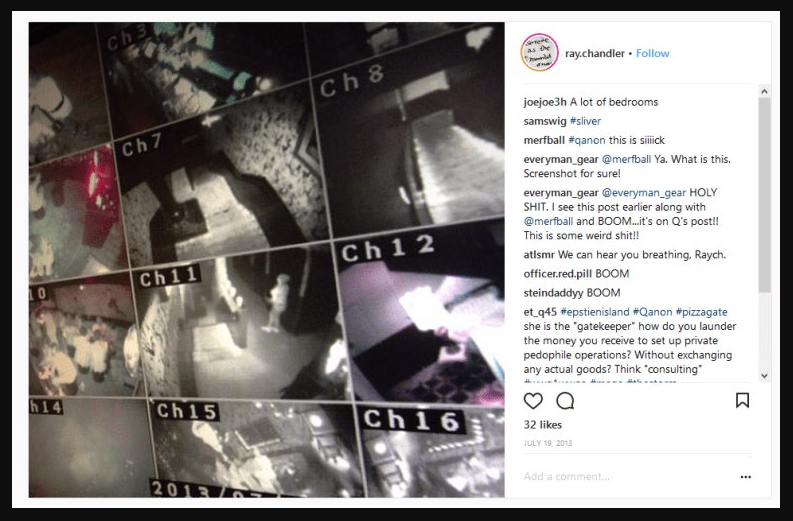Open comments via speech bubble icon
This screenshot has height=521, width=793.
point(565,401)
